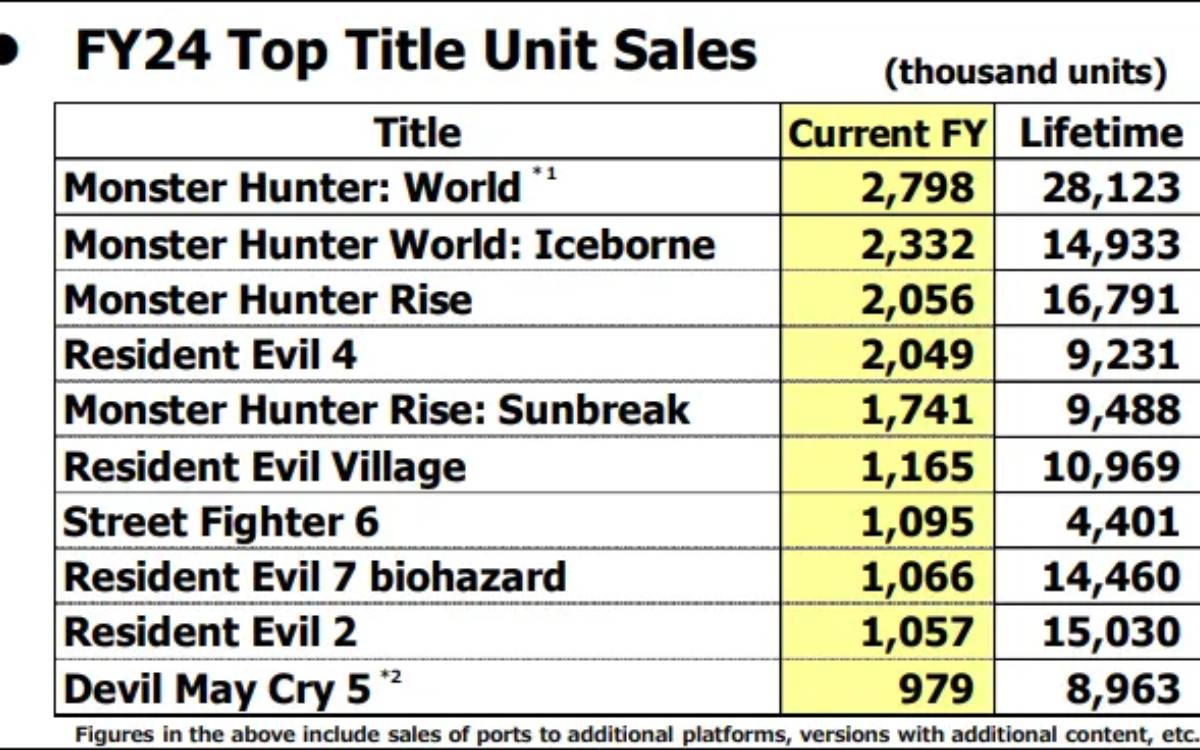Select the Resident Evil 2 title cell
Viewport: 1200px width, 750px height.
(209, 632)
